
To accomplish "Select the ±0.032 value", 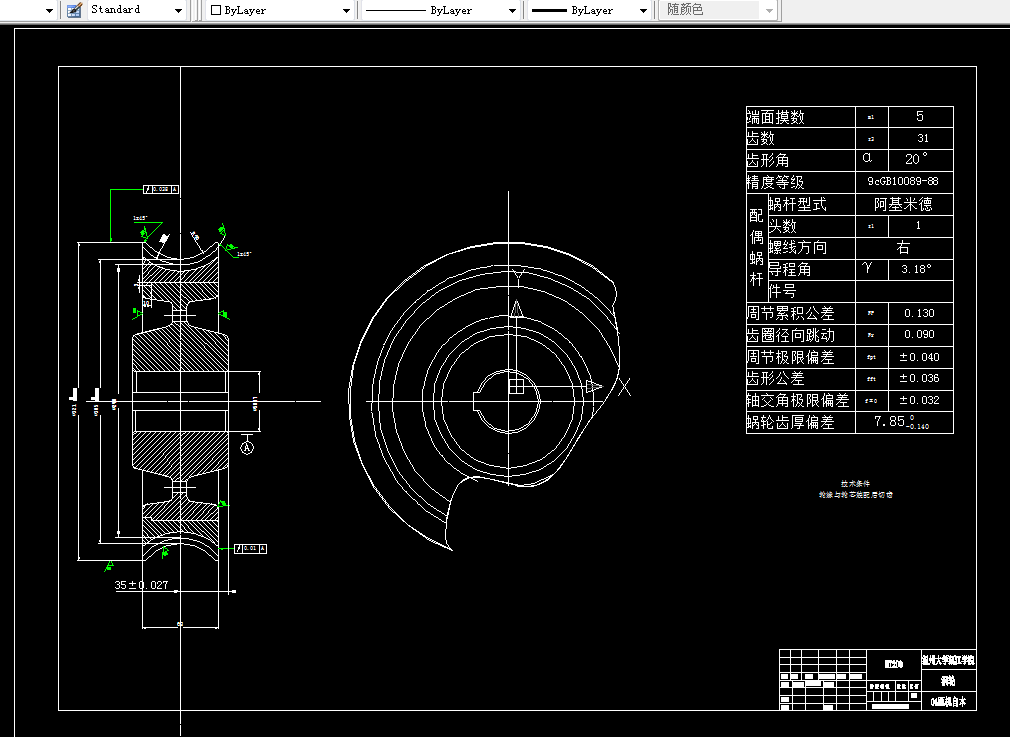I will click(919, 400).
